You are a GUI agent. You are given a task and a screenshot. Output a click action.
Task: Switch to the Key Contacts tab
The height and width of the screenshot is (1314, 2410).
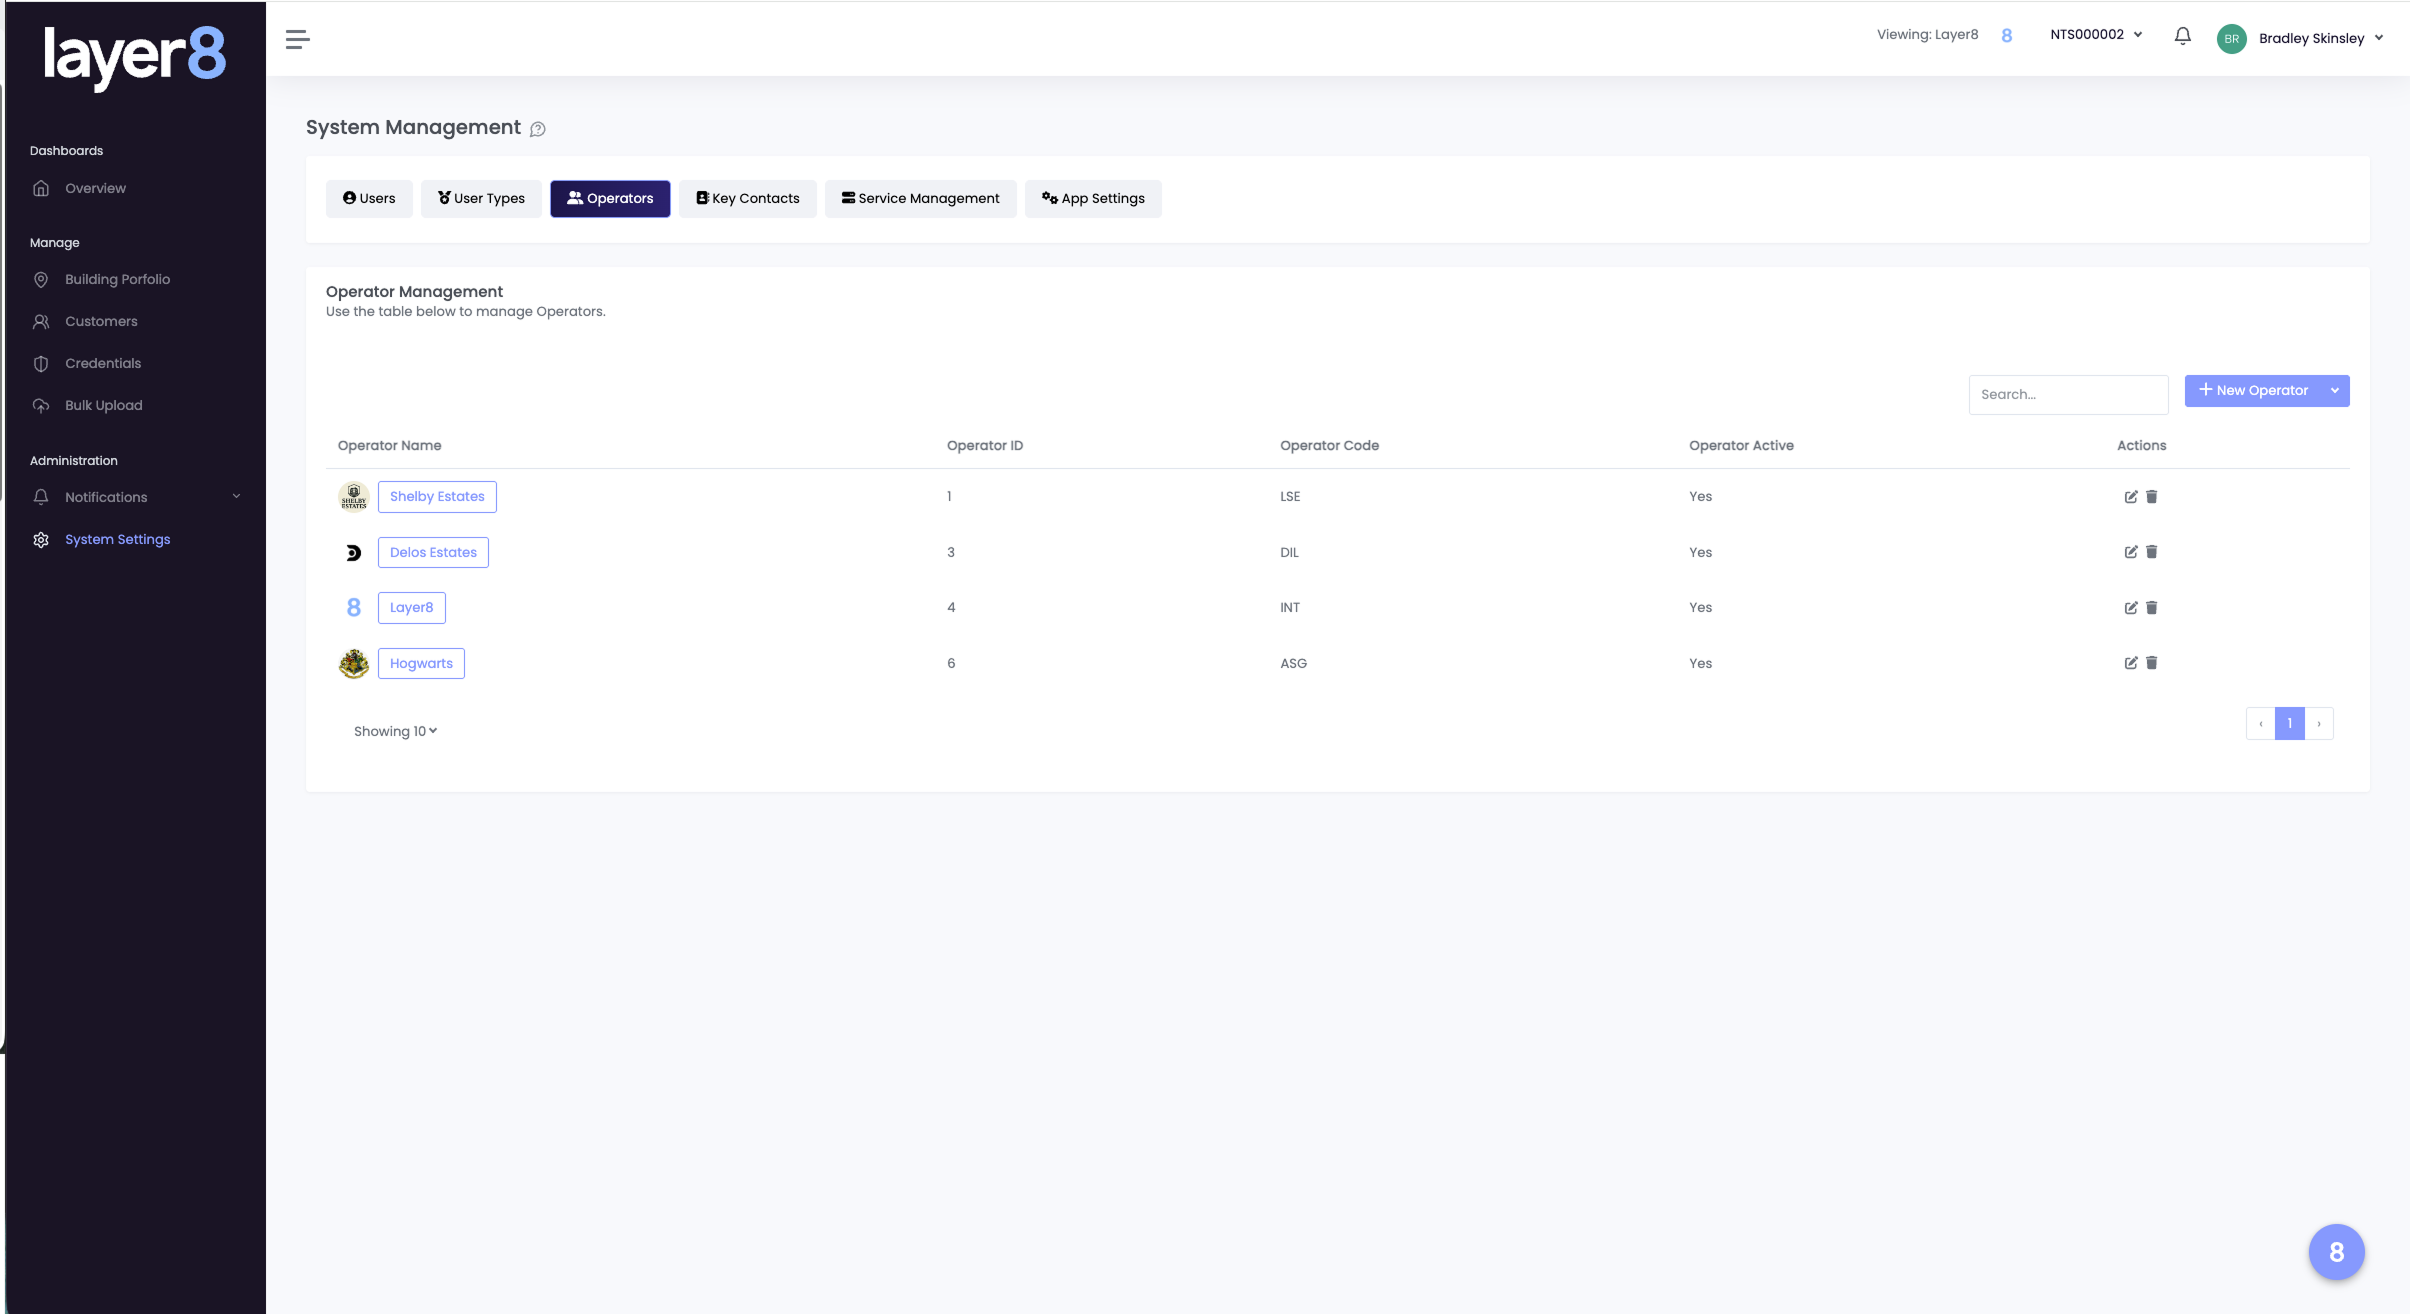coord(747,198)
